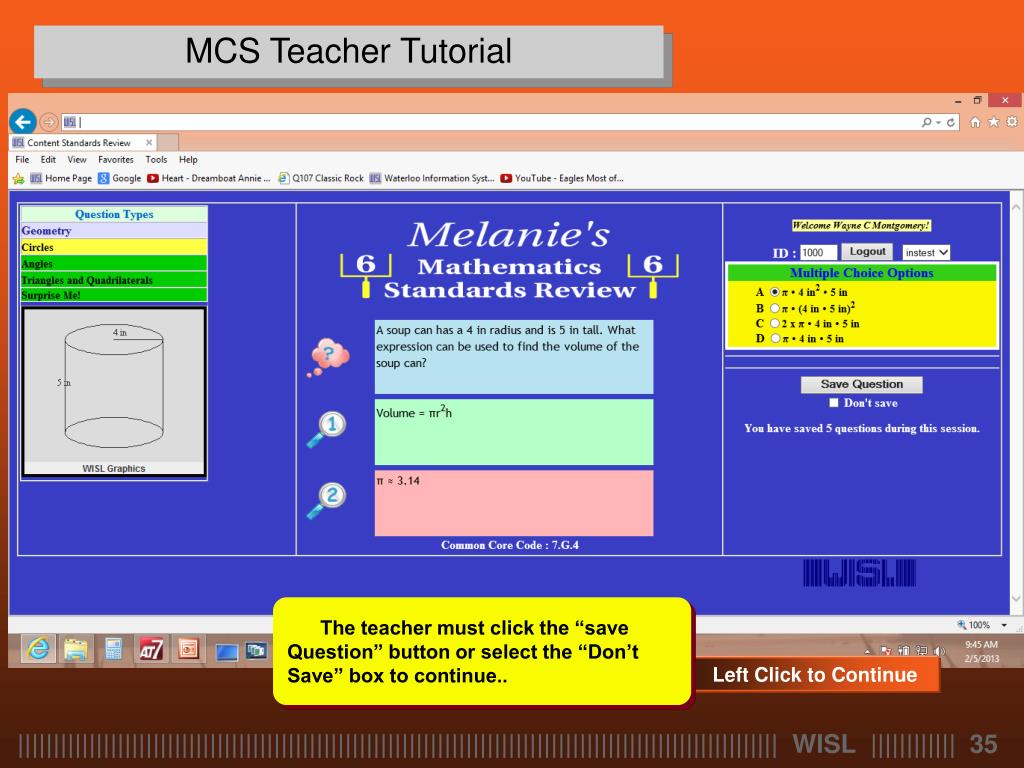This screenshot has width=1024, height=768.
Task: Click the refresh icon in address bar
Action: [951, 122]
